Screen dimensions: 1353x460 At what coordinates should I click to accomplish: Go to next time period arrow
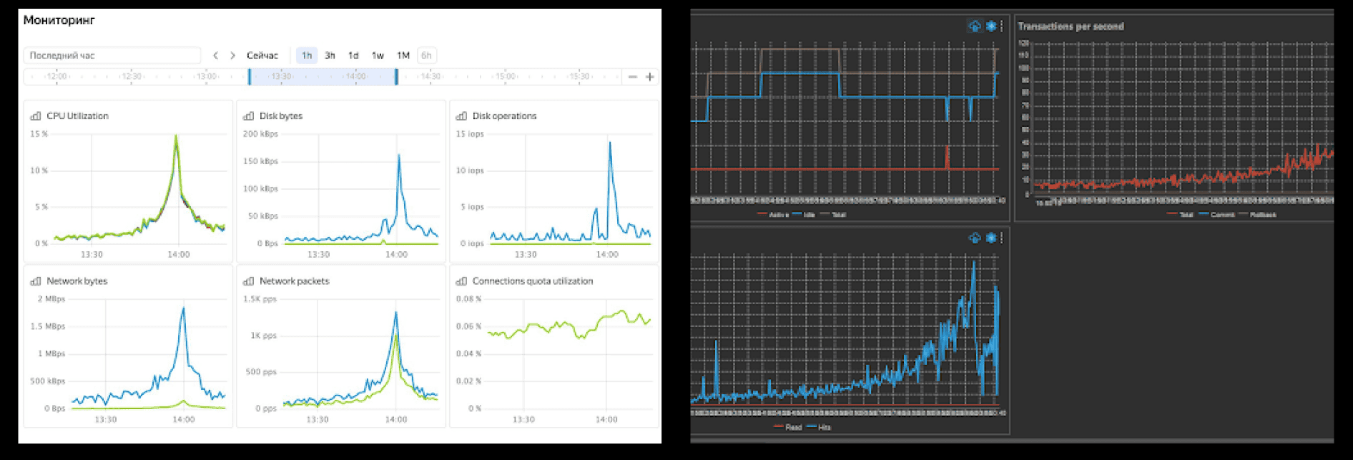click(233, 56)
